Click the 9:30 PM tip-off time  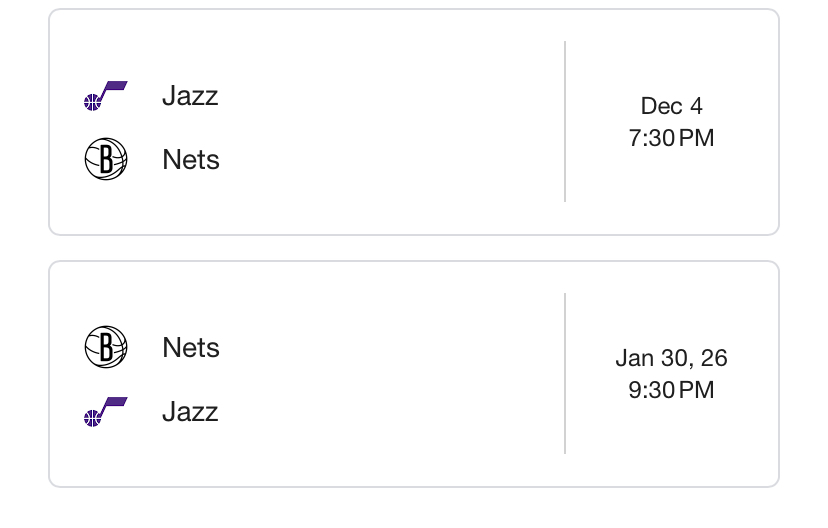671,390
